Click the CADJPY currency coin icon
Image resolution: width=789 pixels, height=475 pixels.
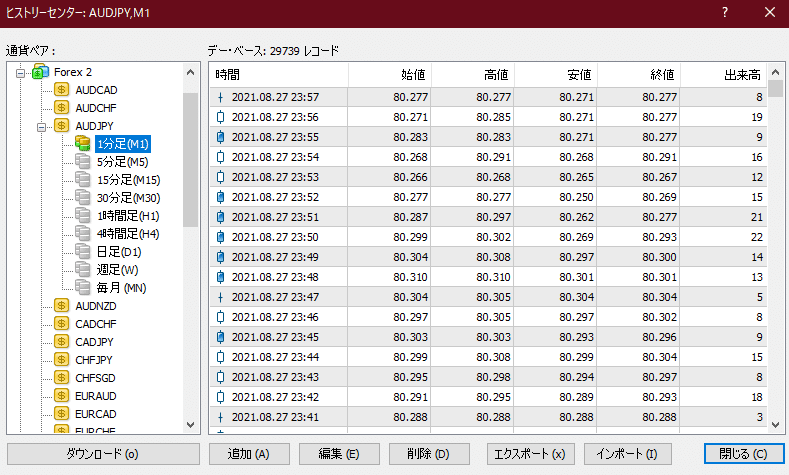(61, 342)
